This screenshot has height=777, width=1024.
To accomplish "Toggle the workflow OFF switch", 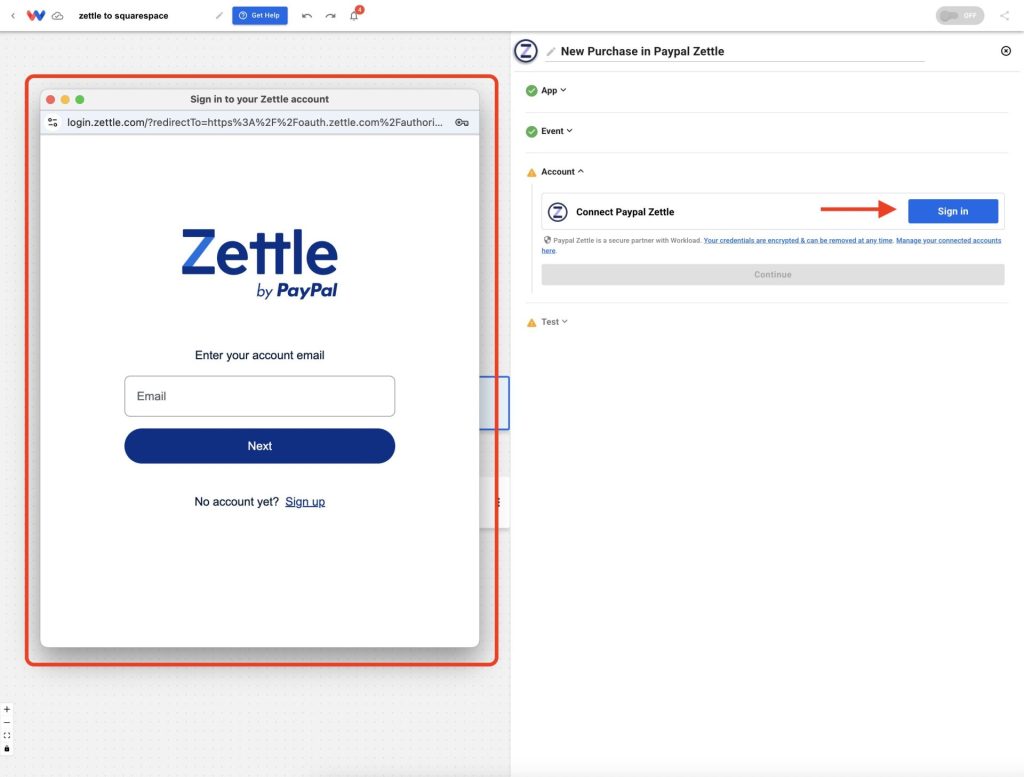I will click(959, 15).
